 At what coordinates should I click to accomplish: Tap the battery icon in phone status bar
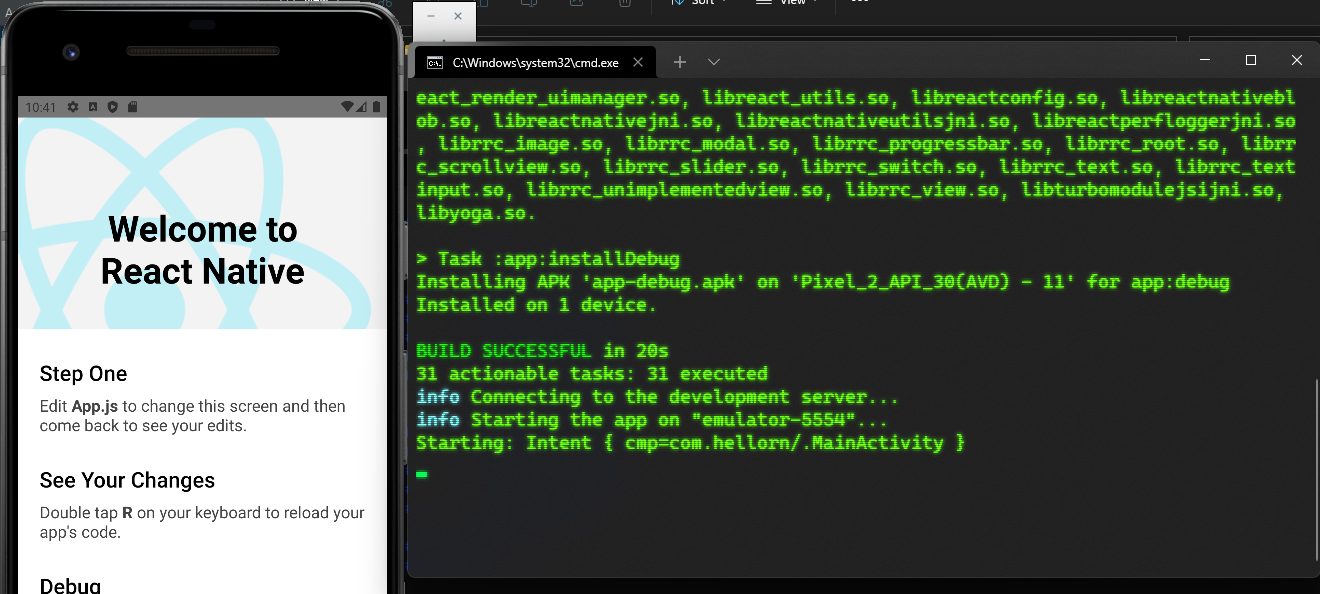378,107
